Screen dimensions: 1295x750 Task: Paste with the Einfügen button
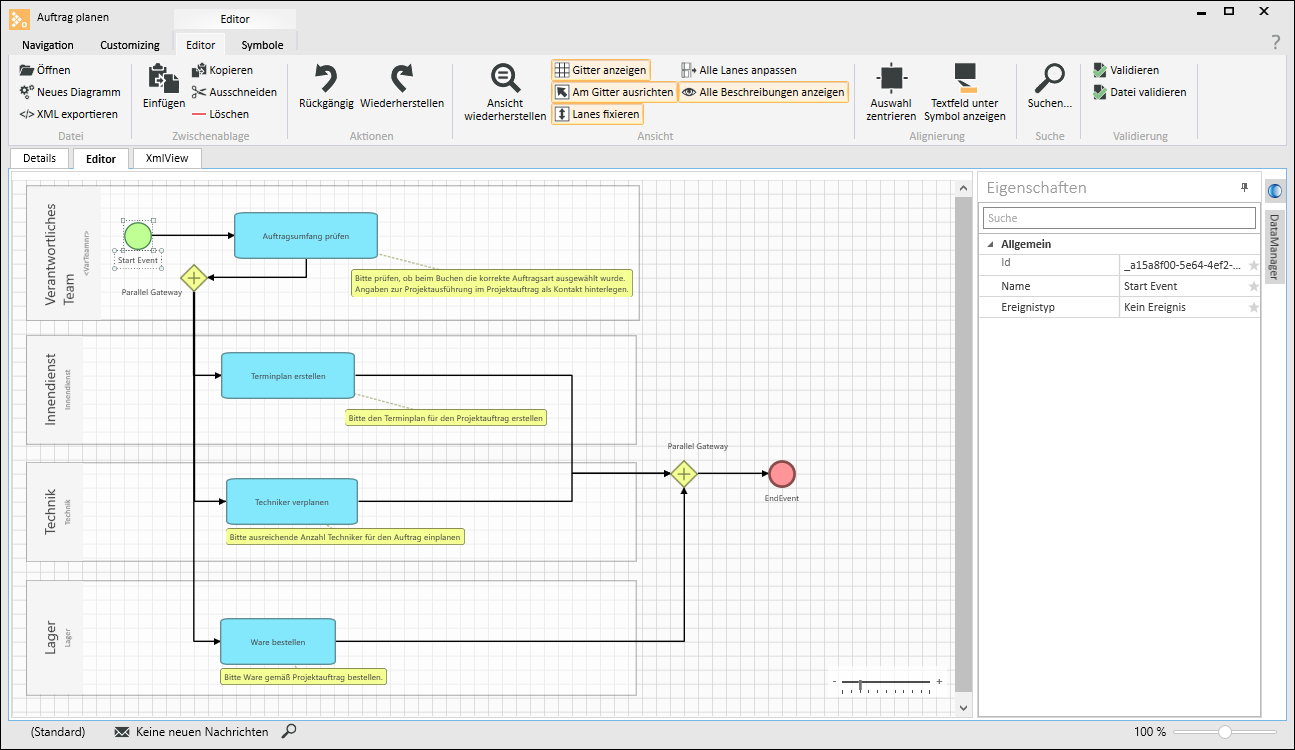(x=163, y=87)
